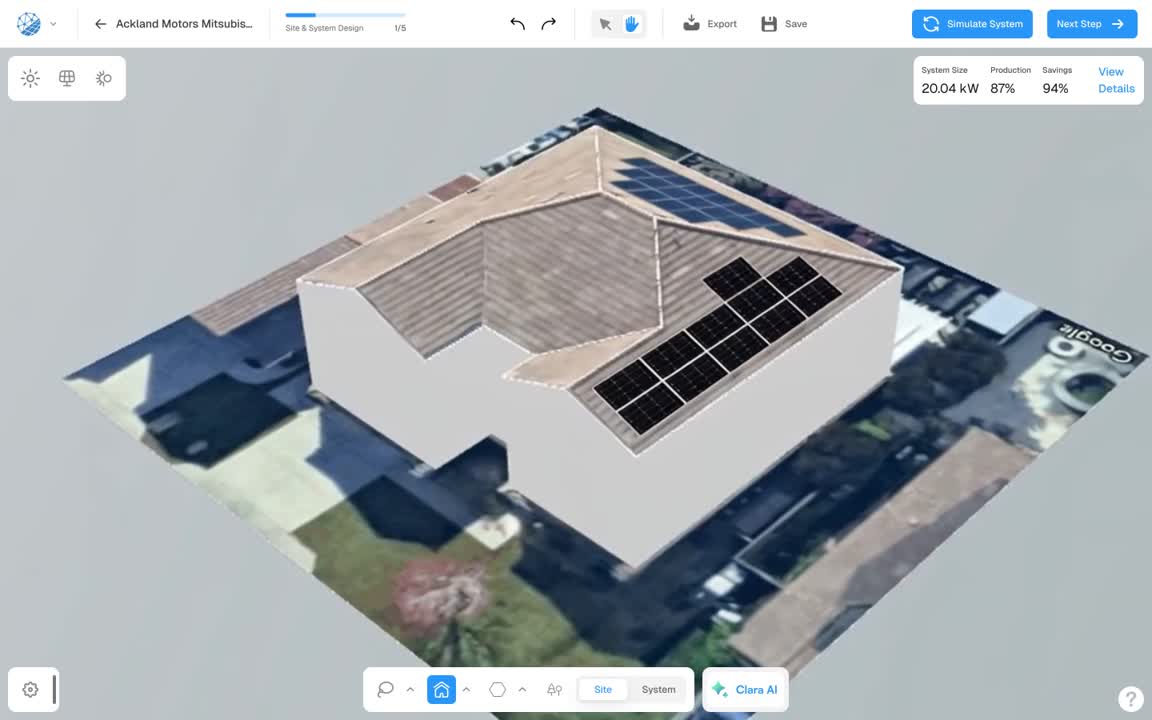1152x720 pixels.
Task: Toggle the sun irradiance view icon
Action: (x=30, y=79)
